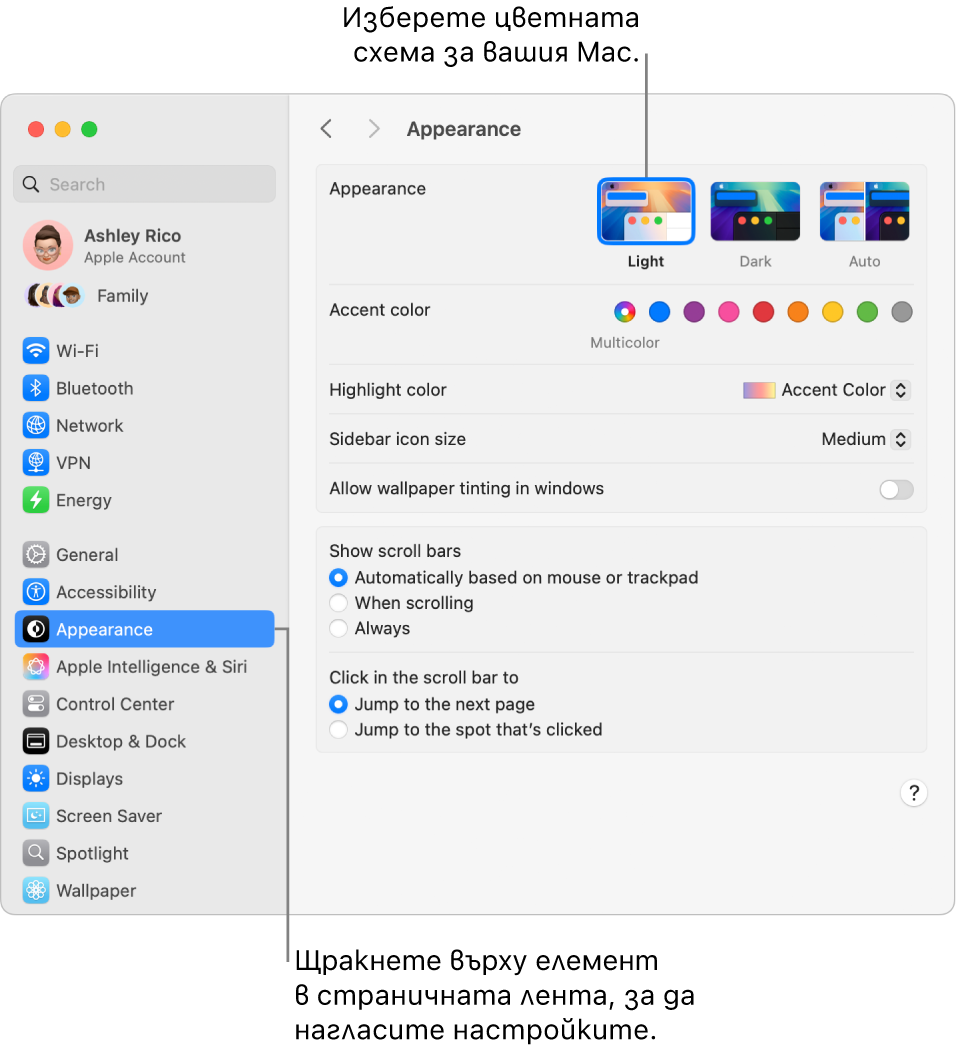Screen dimensions: 958x1051
Task: Open the Wallpaper settings pane
Action: (96, 891)
